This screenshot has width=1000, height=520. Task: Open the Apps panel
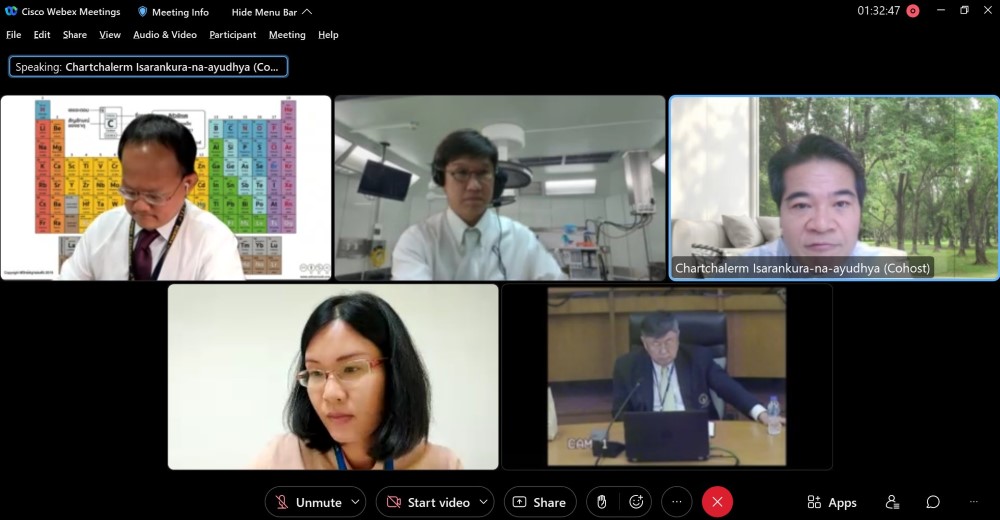pos(832,502)
